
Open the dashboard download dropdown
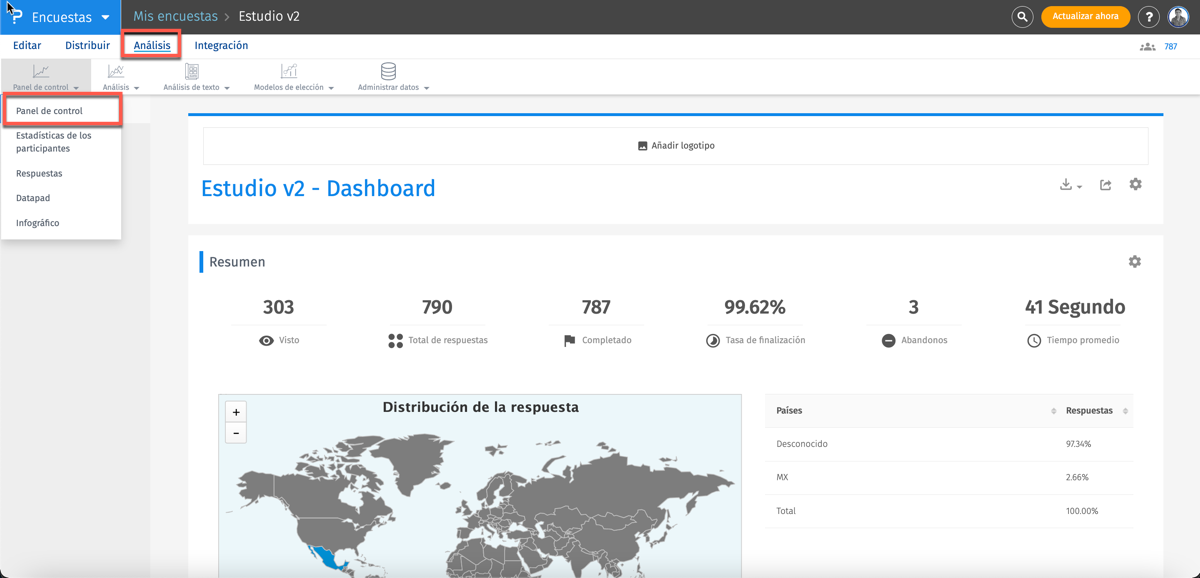1070,185
